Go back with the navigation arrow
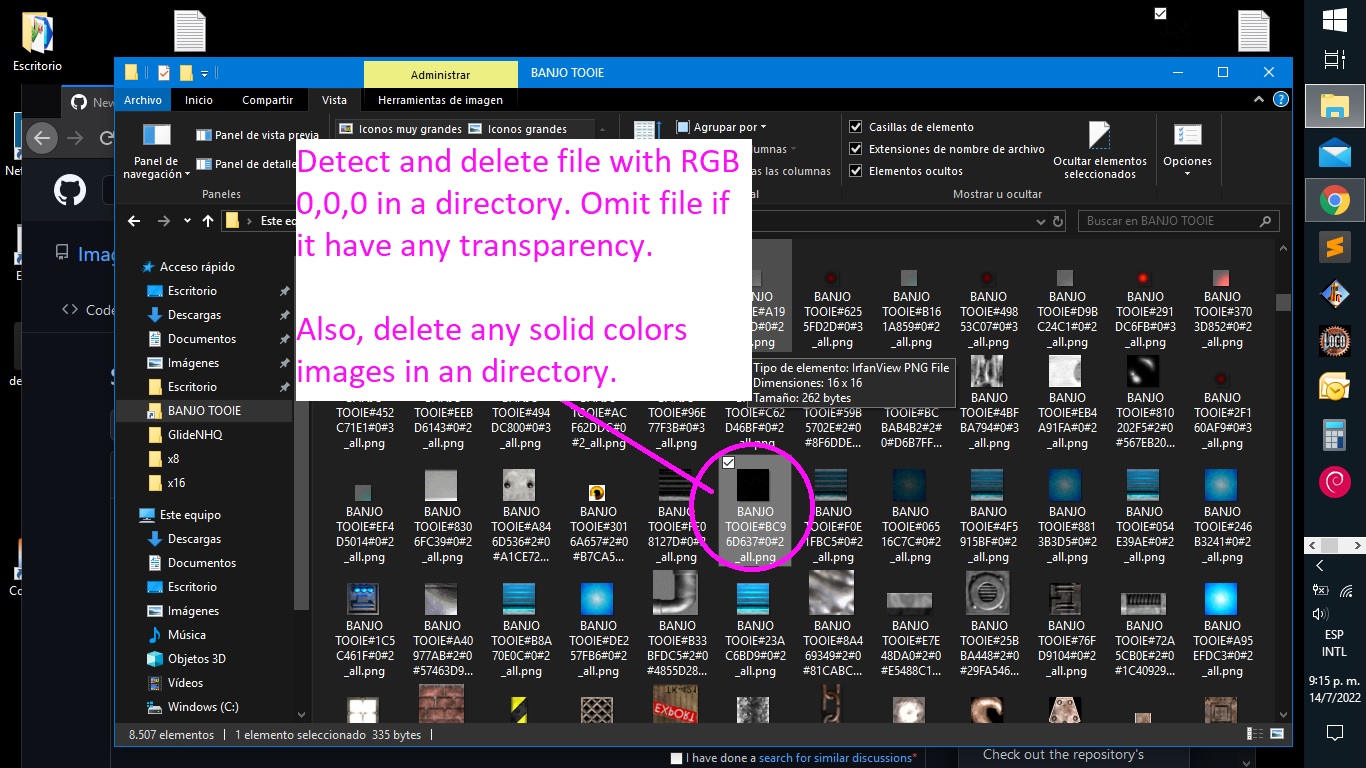The width and height of the screenshot is (1366, 768). click(133, 221)
